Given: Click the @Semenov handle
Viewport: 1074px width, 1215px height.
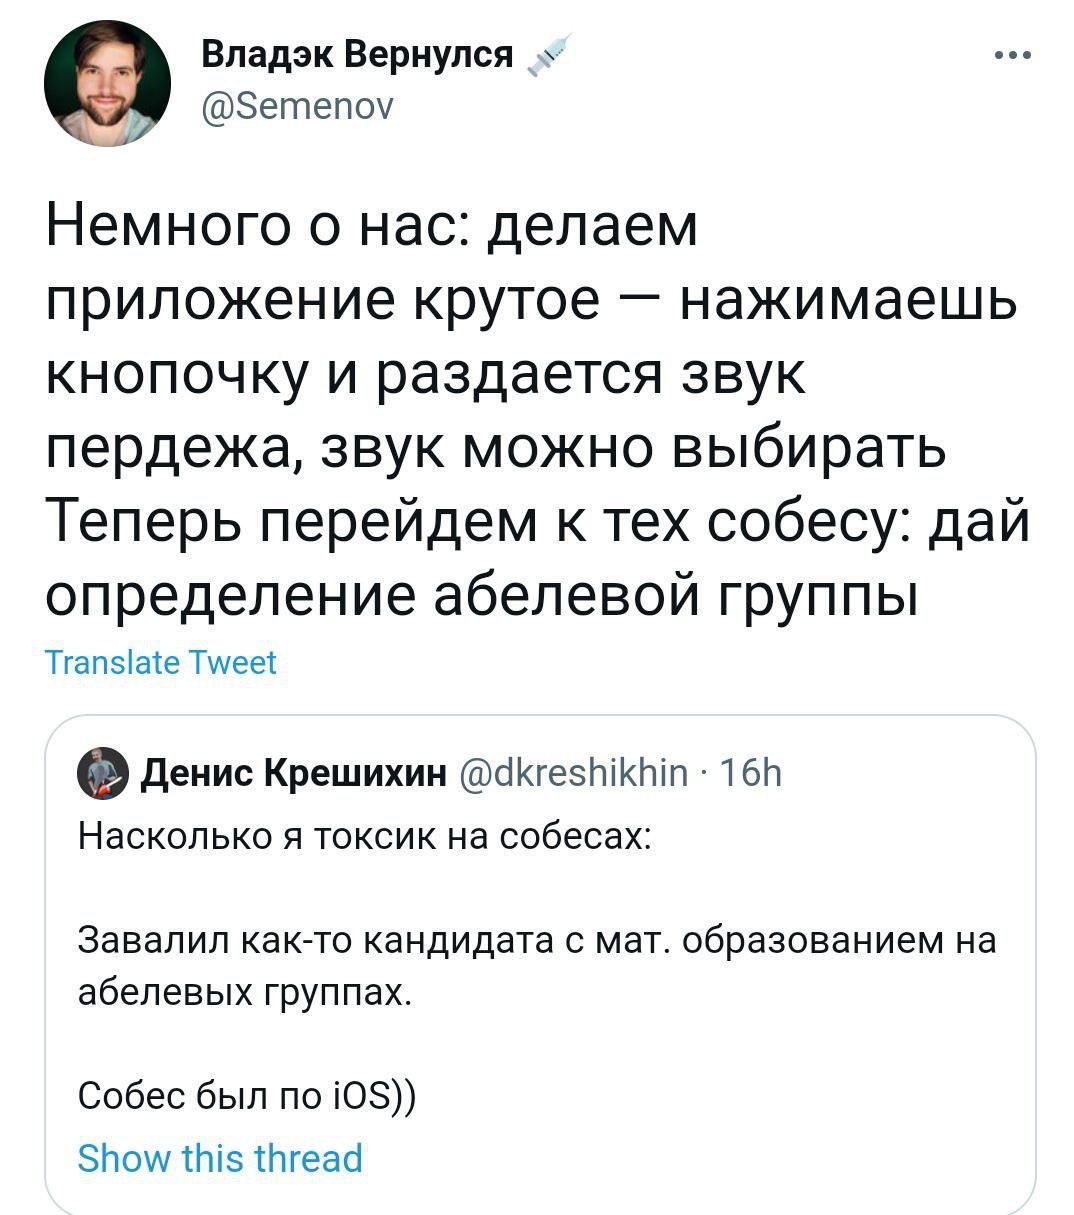Looking at the screenshot, I should (x=298, y=104).
